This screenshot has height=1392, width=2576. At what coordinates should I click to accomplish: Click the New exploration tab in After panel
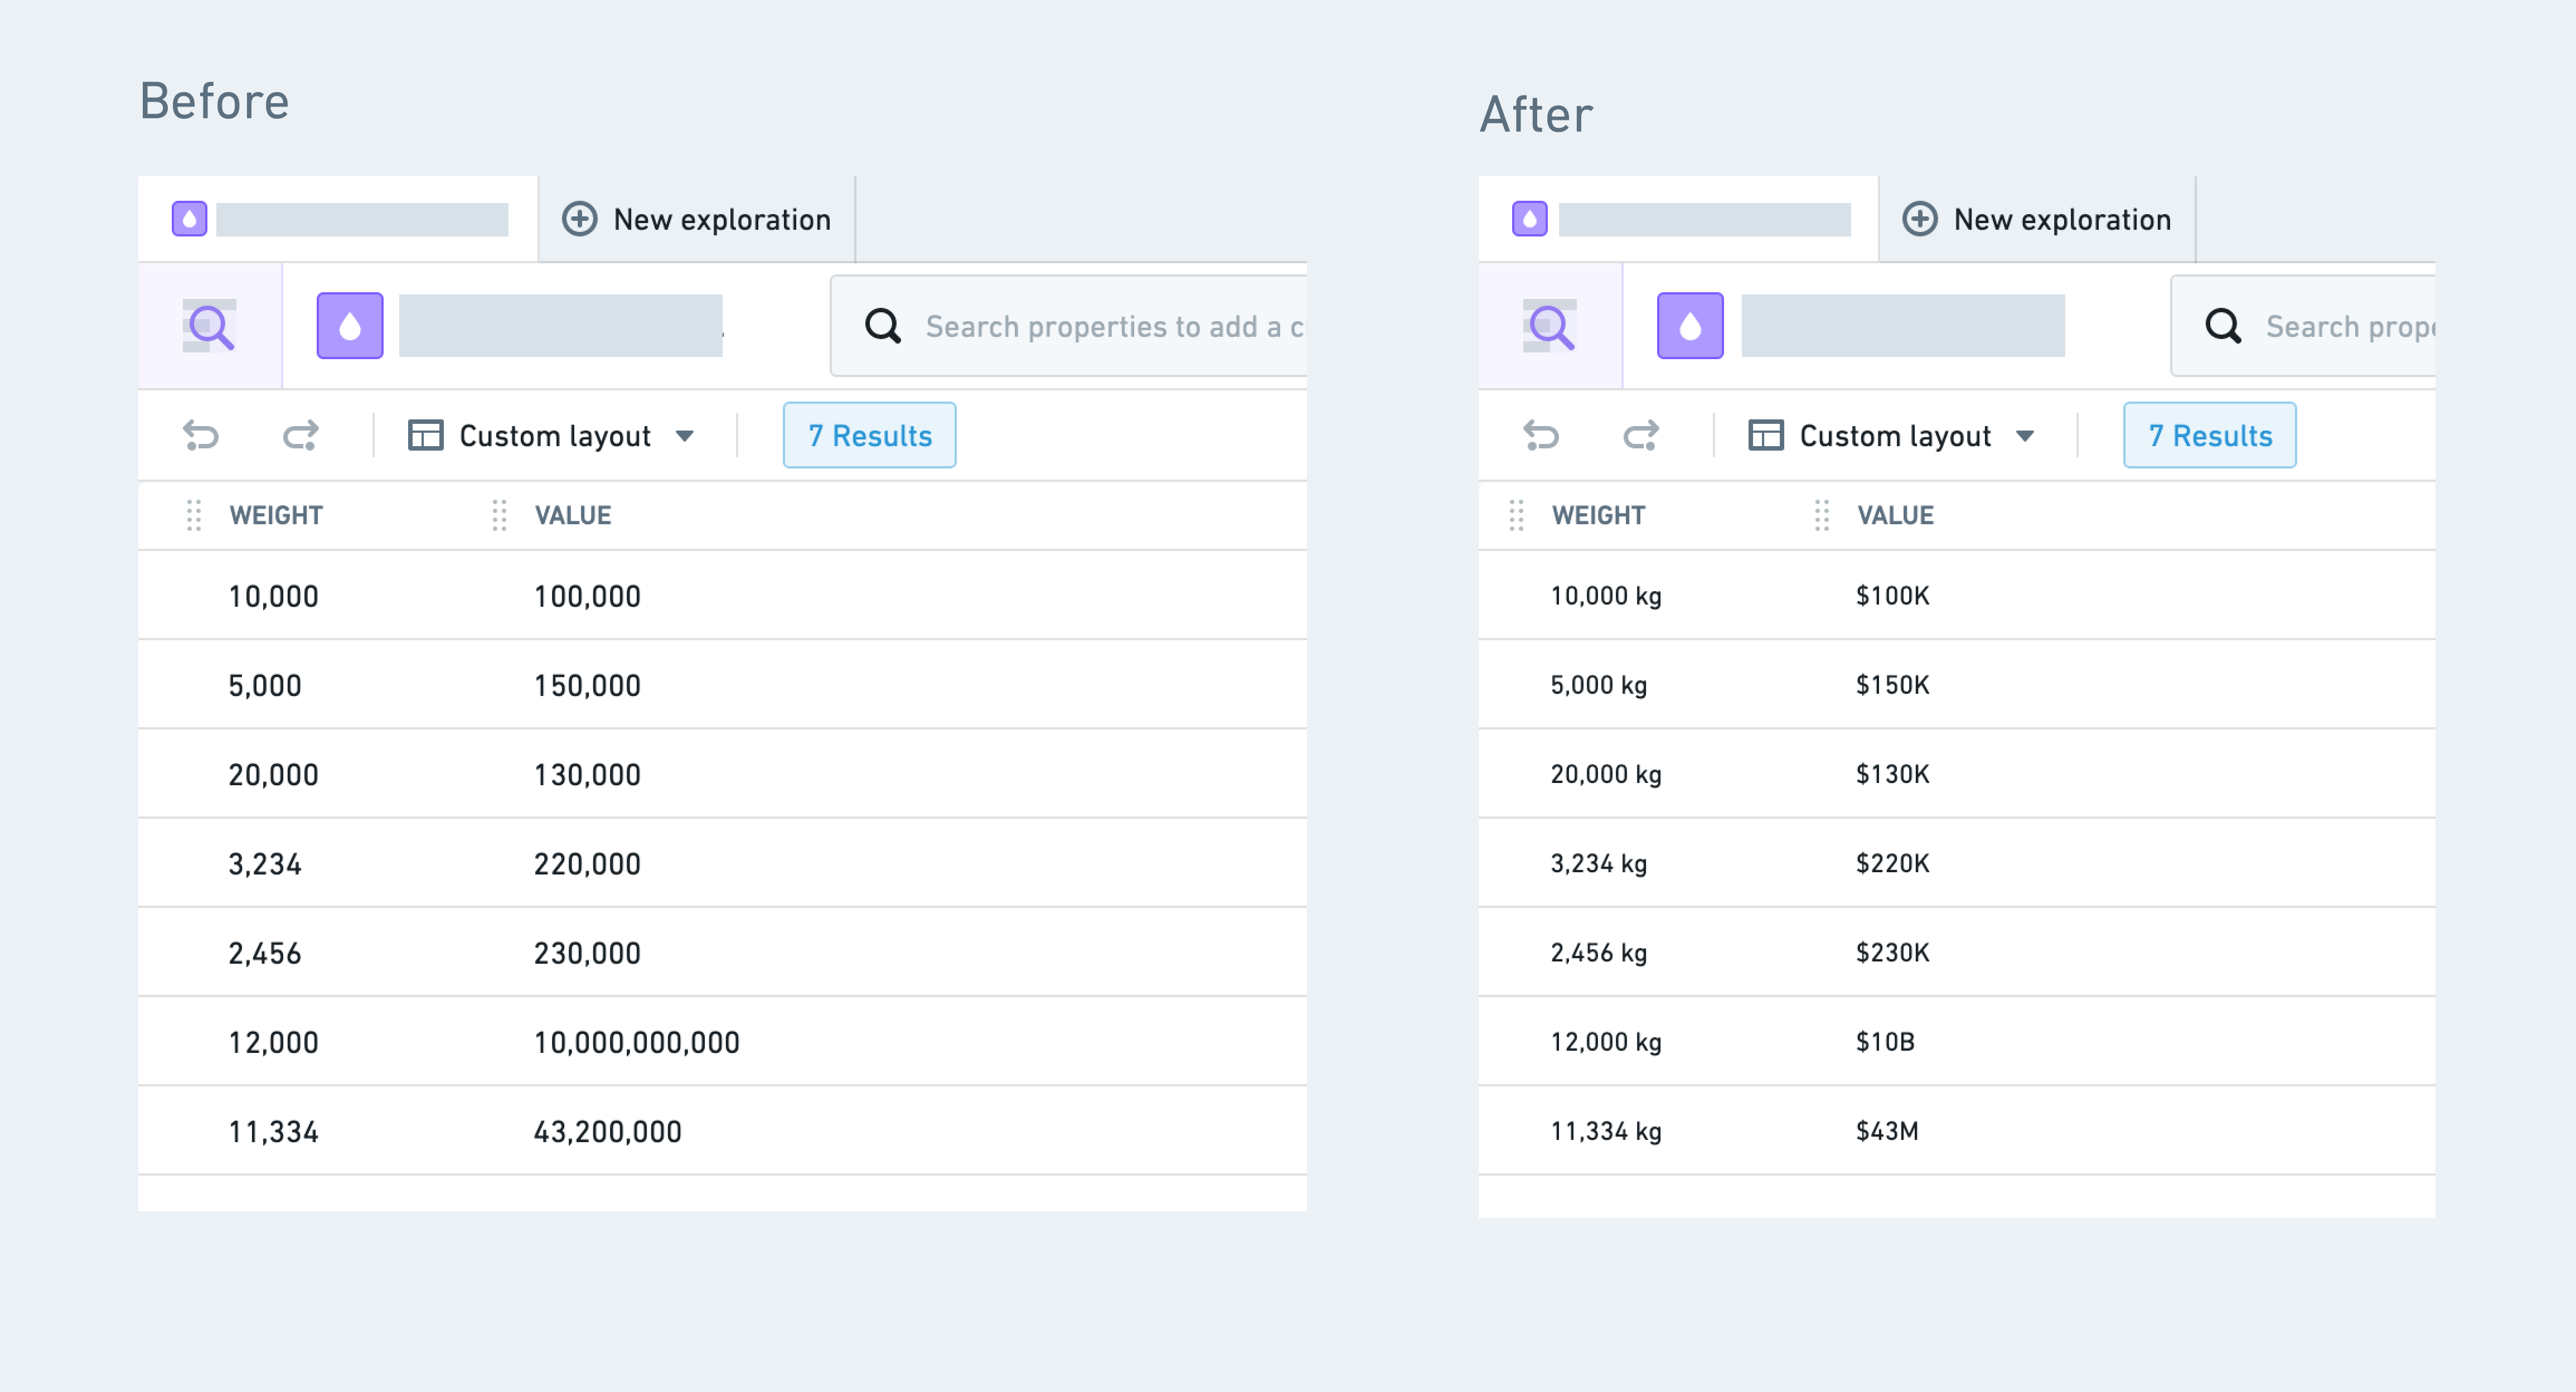tap(2037, 219)
